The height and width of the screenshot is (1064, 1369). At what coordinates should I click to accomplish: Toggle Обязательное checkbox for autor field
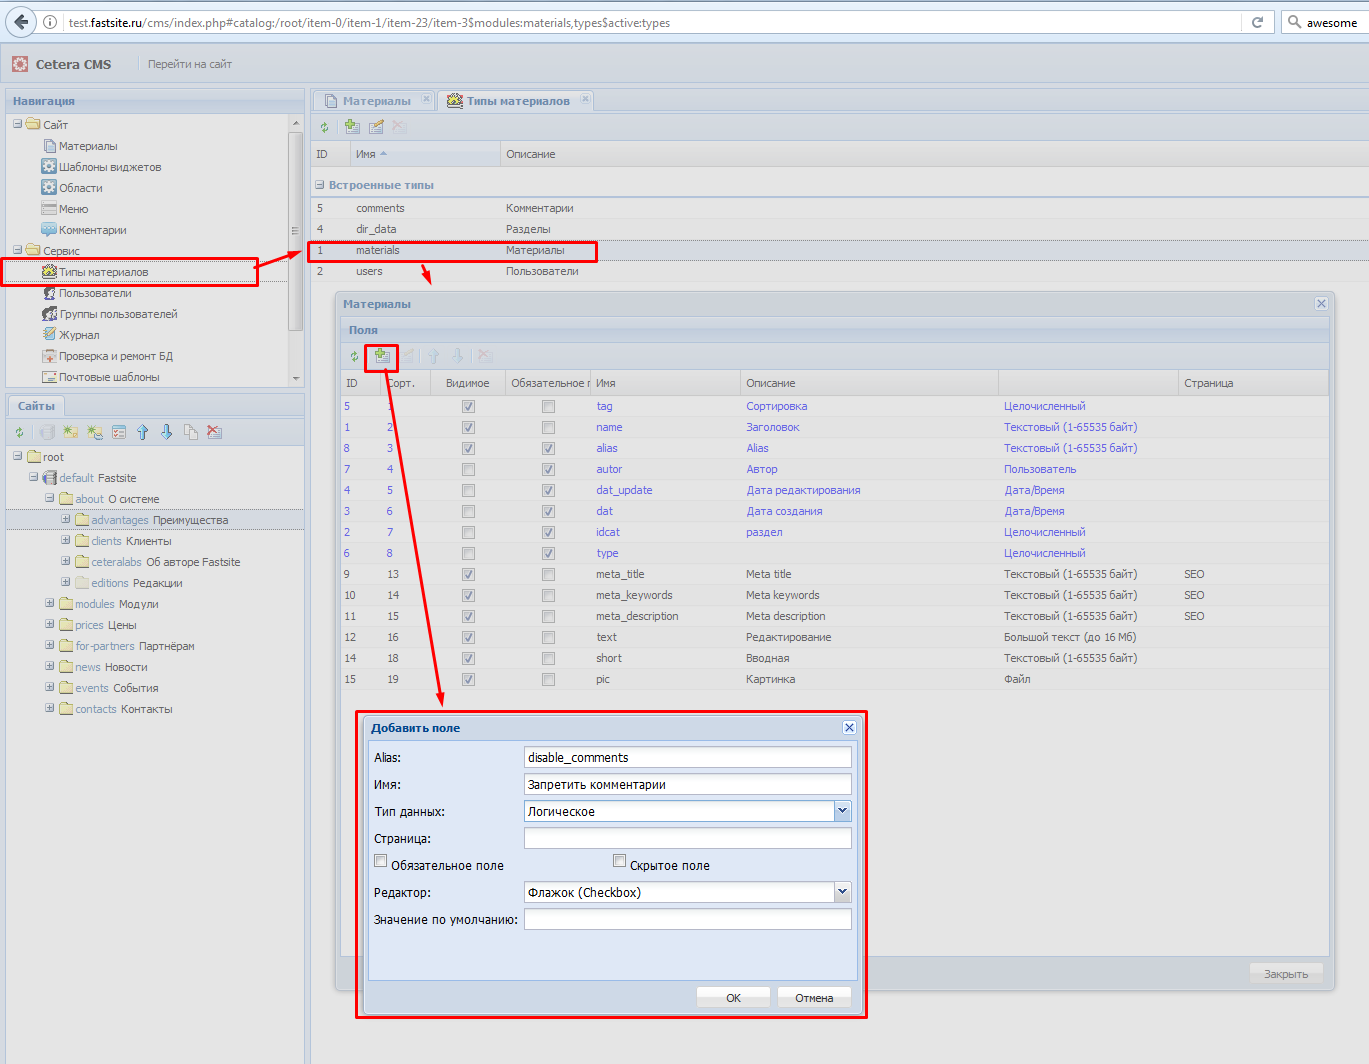[548, 470]
